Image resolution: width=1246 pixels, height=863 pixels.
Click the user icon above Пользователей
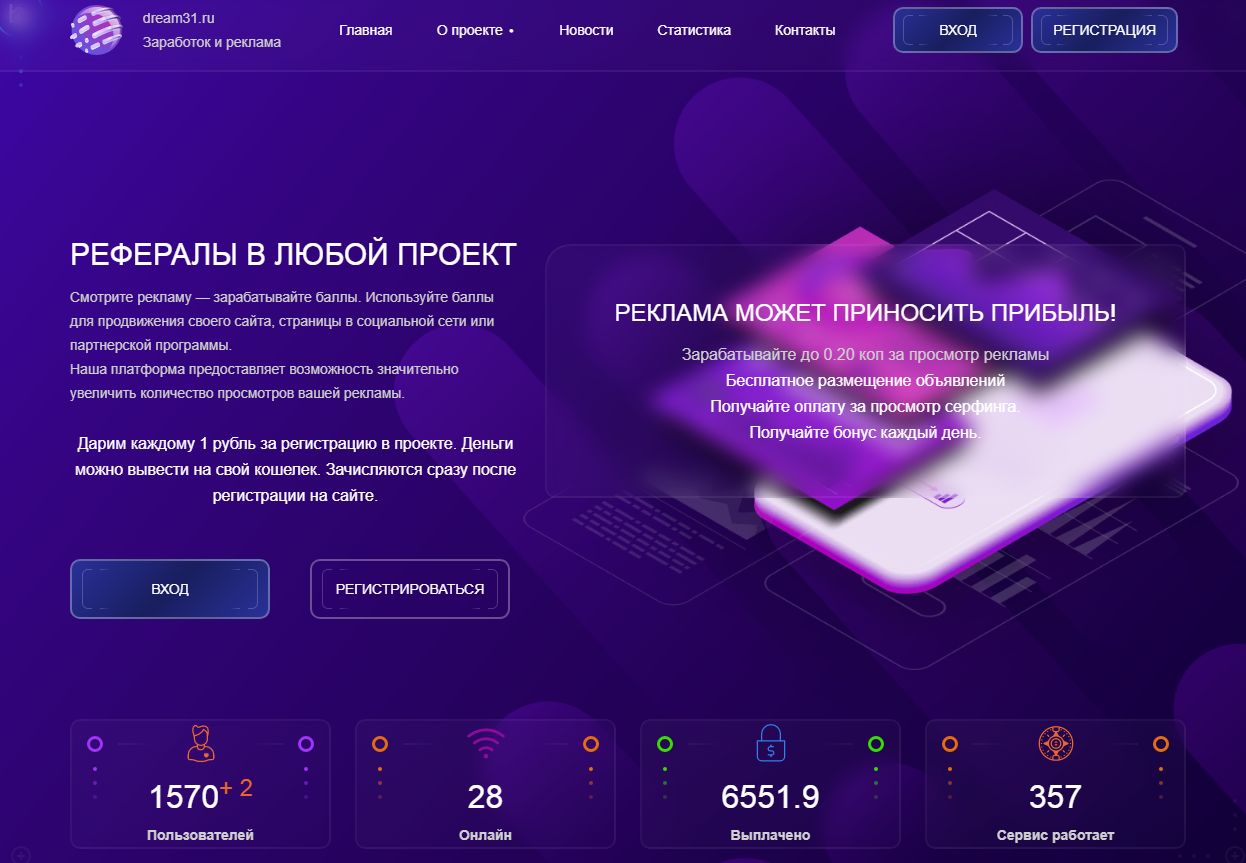pyautogui.click(x=200, y=744)
